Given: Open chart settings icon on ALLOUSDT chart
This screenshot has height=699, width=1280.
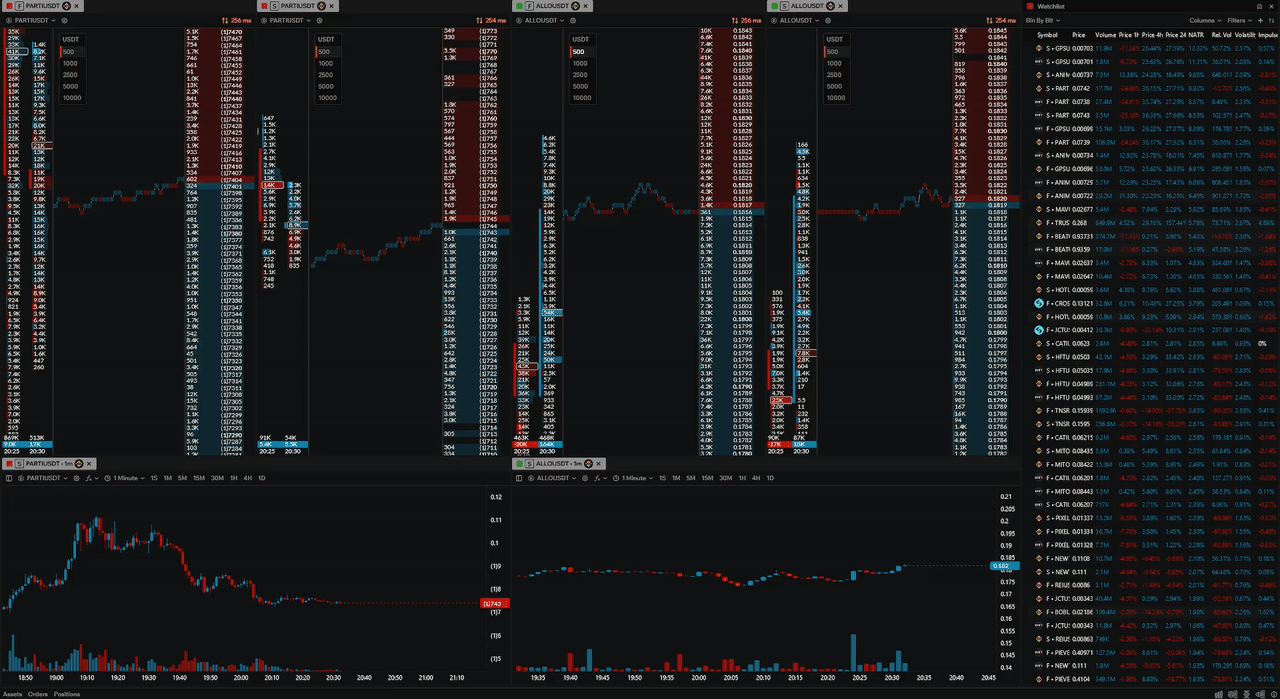Looking at the screenshot, I should tap(586, 478).
